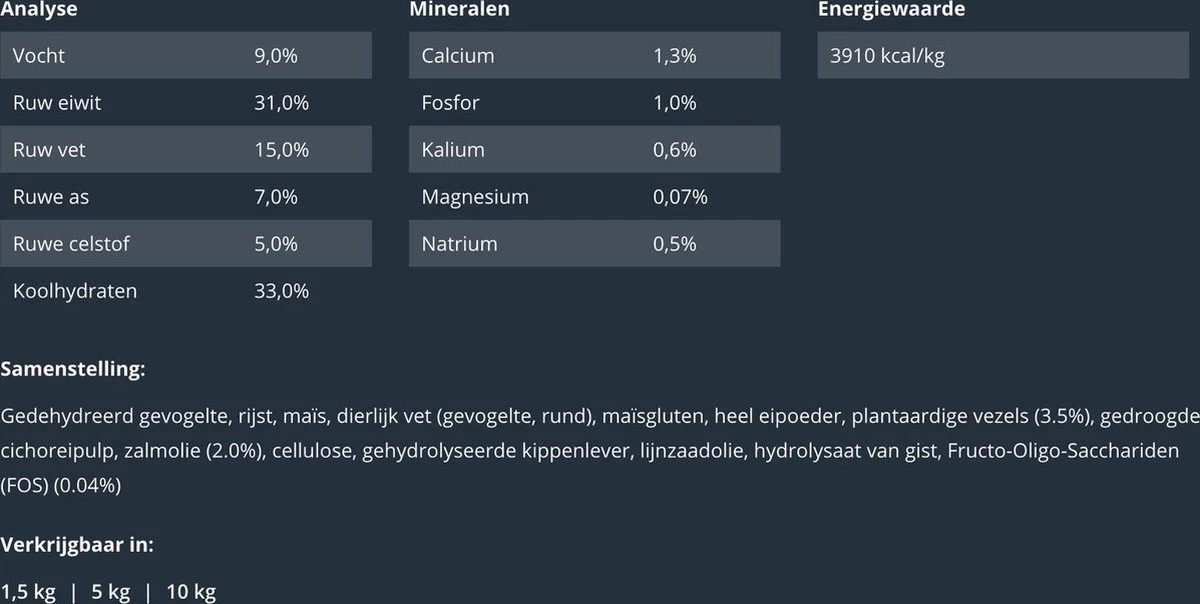Click the Analyse heading
The image size is (1200, 604).
point(39,10)
